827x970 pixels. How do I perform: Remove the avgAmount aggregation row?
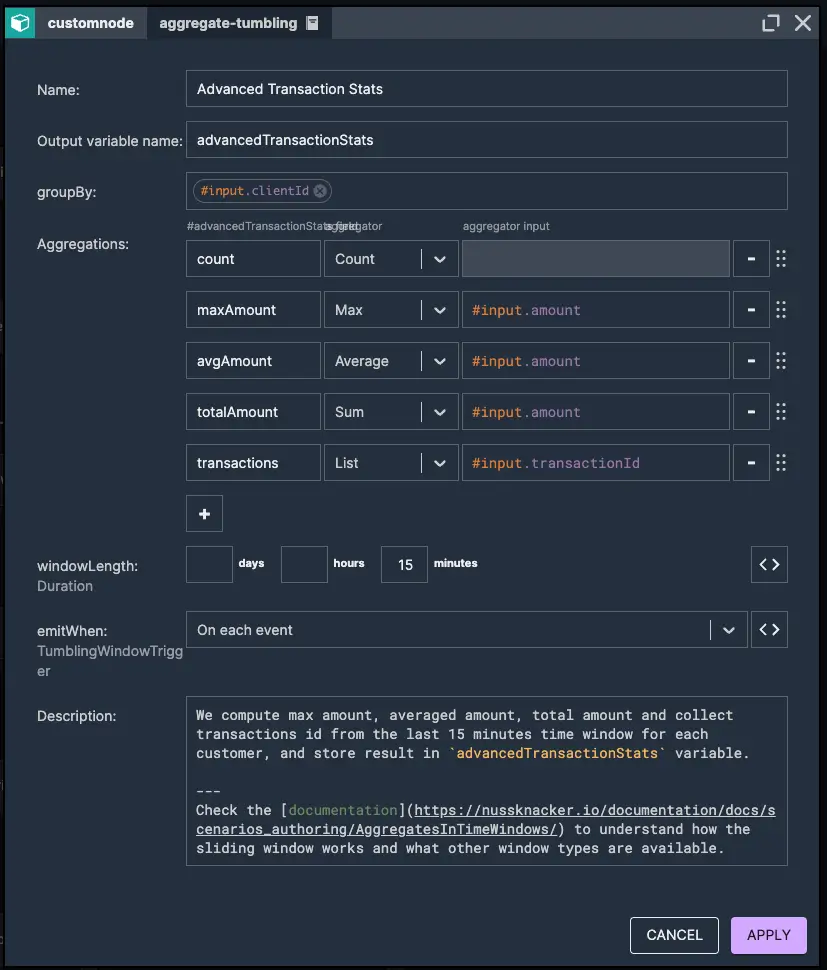click(751, 361)
